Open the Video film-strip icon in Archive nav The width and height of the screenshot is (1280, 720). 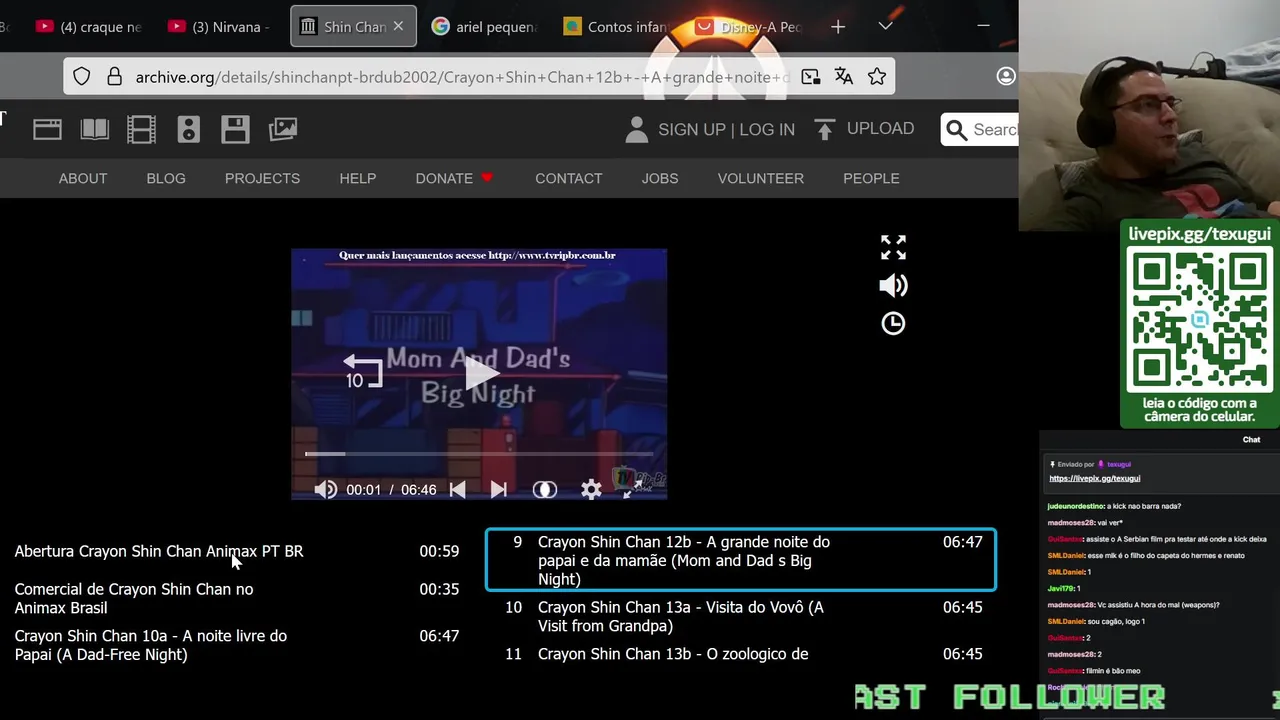141,129
